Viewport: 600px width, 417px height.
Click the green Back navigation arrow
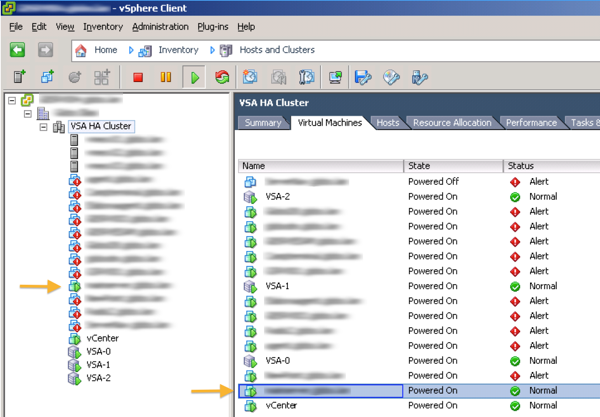click(18, 50)
